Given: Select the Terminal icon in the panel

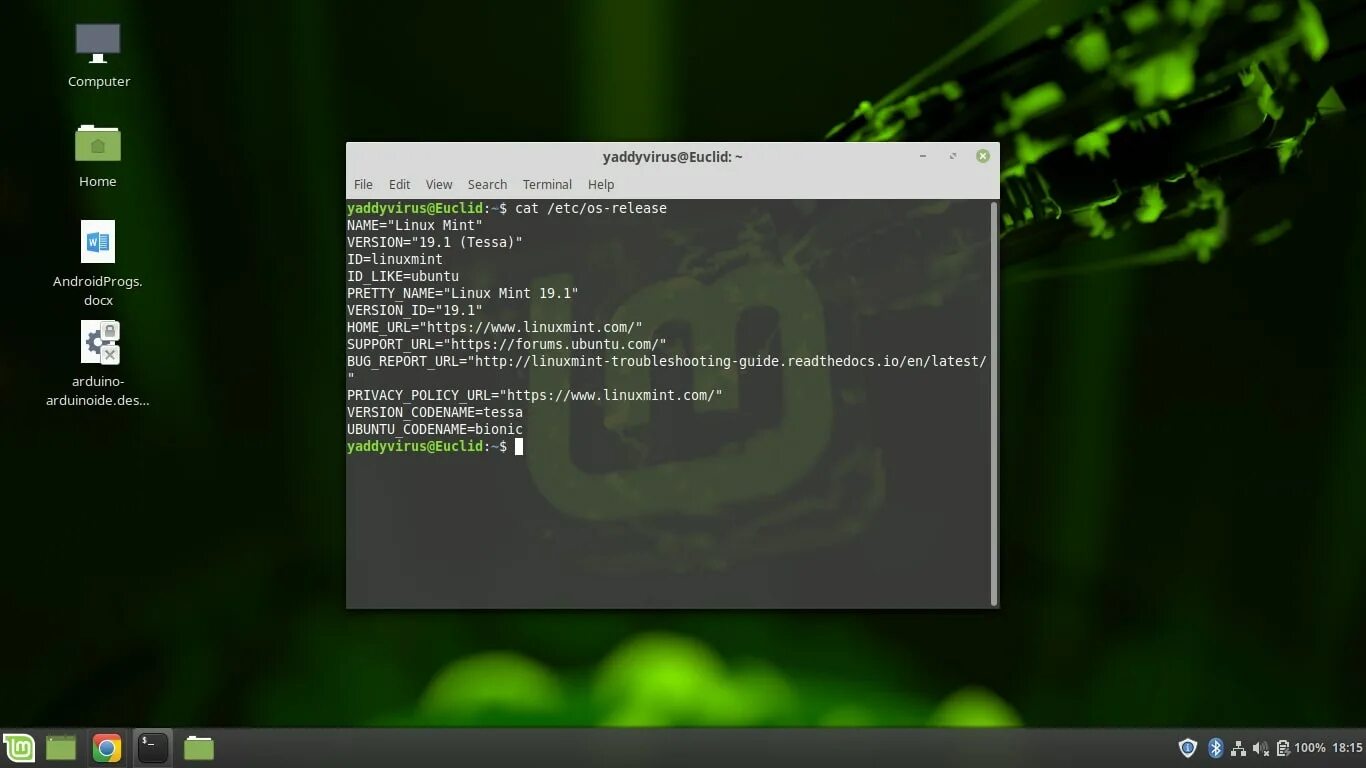Looking at the screenshot, I should (x=153, y=747).
